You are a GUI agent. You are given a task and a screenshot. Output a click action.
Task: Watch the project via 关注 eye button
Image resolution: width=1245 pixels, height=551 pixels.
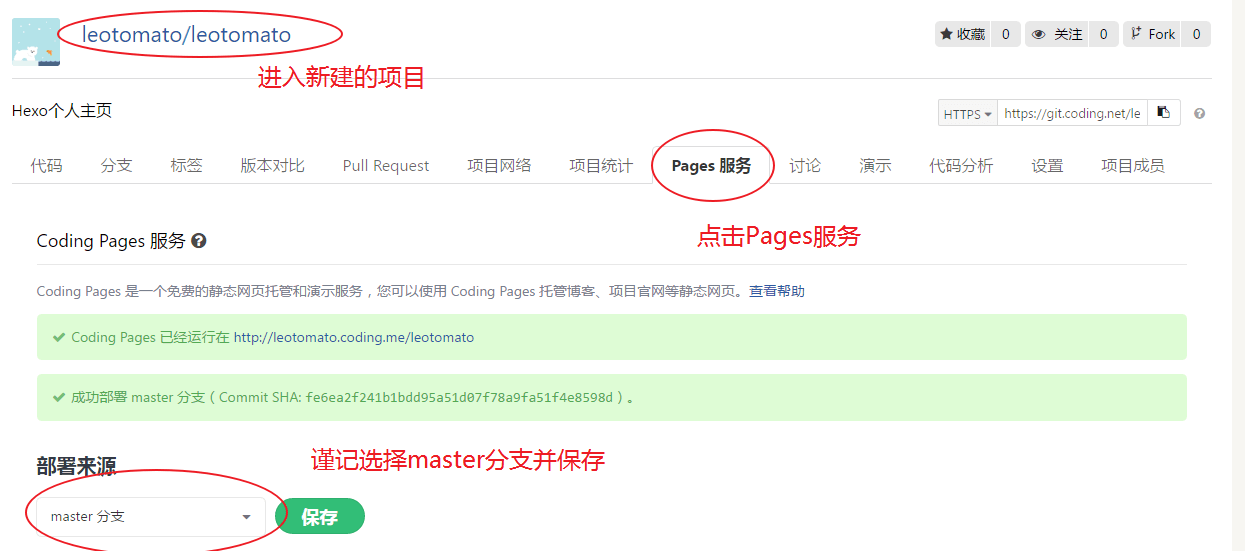tap(1057, 34)
